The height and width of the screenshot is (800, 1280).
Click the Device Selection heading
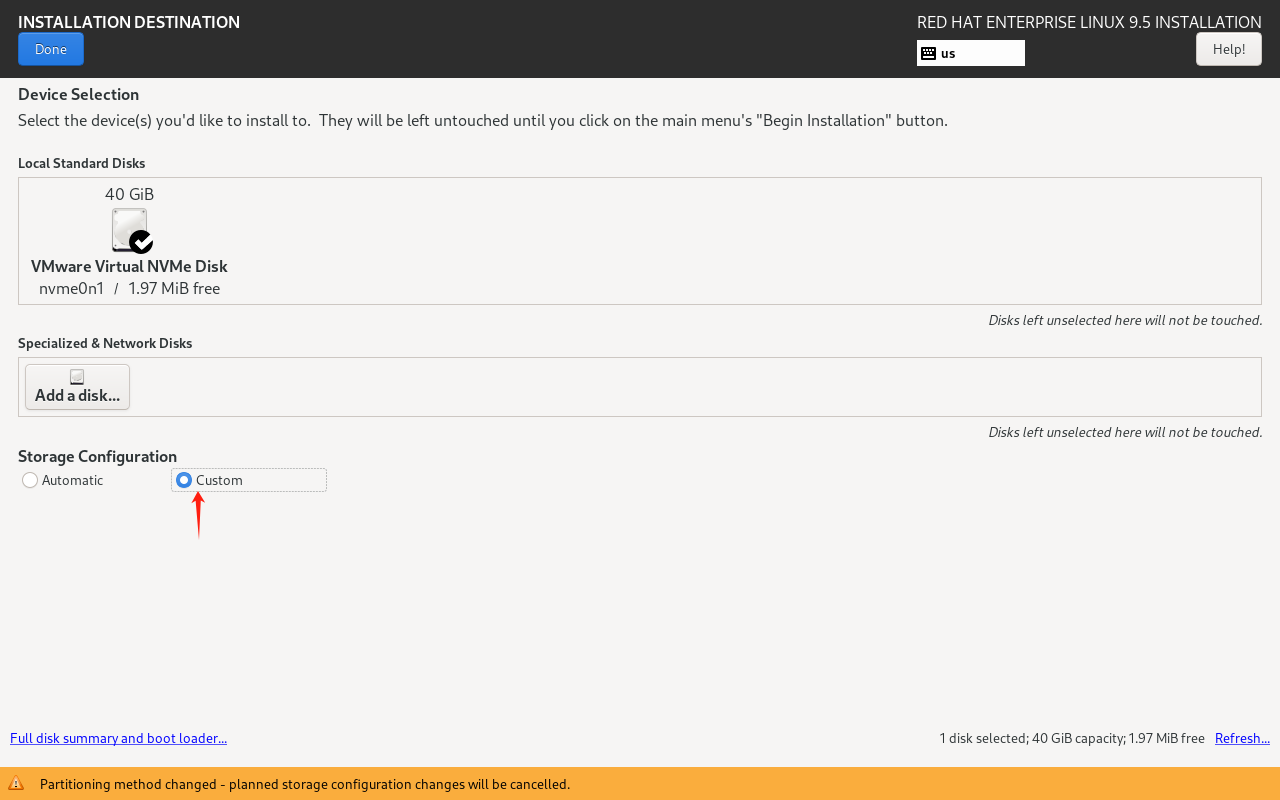coord(78,94)
